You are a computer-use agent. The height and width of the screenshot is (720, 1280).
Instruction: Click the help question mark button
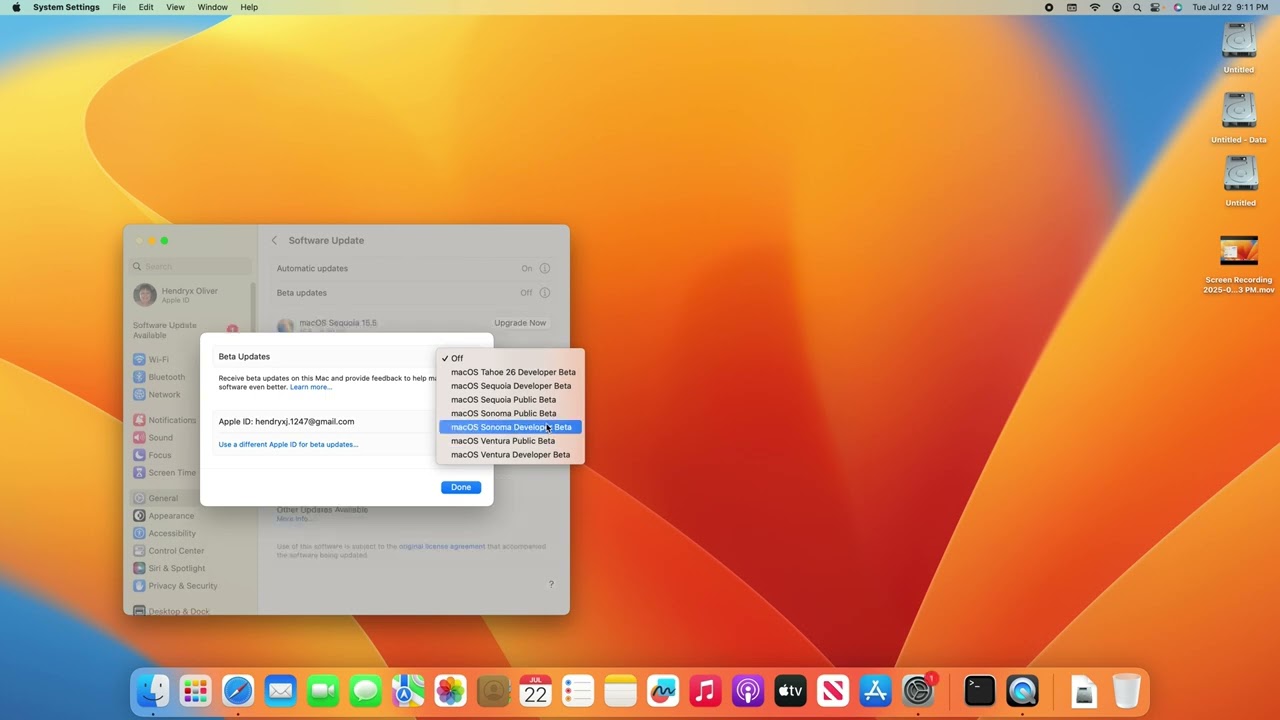[x=551, y=584]
